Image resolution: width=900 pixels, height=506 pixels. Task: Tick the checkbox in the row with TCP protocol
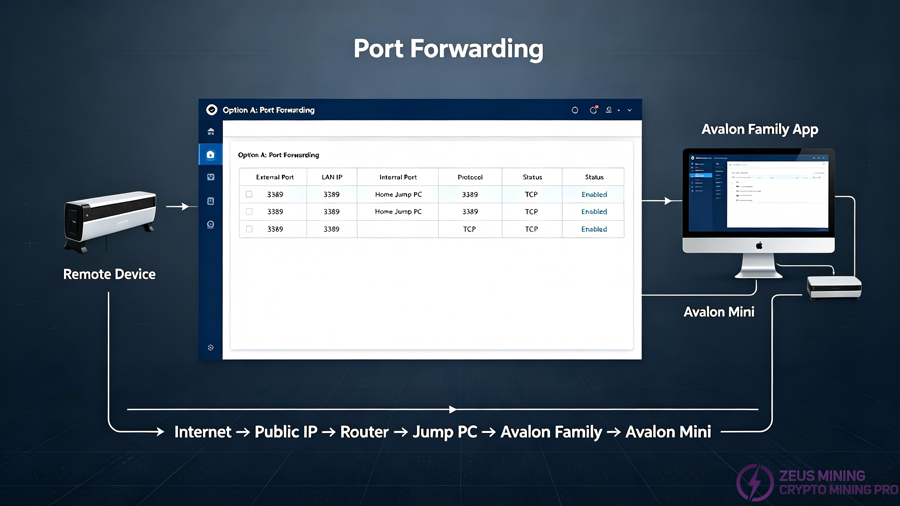coord(249,229)
